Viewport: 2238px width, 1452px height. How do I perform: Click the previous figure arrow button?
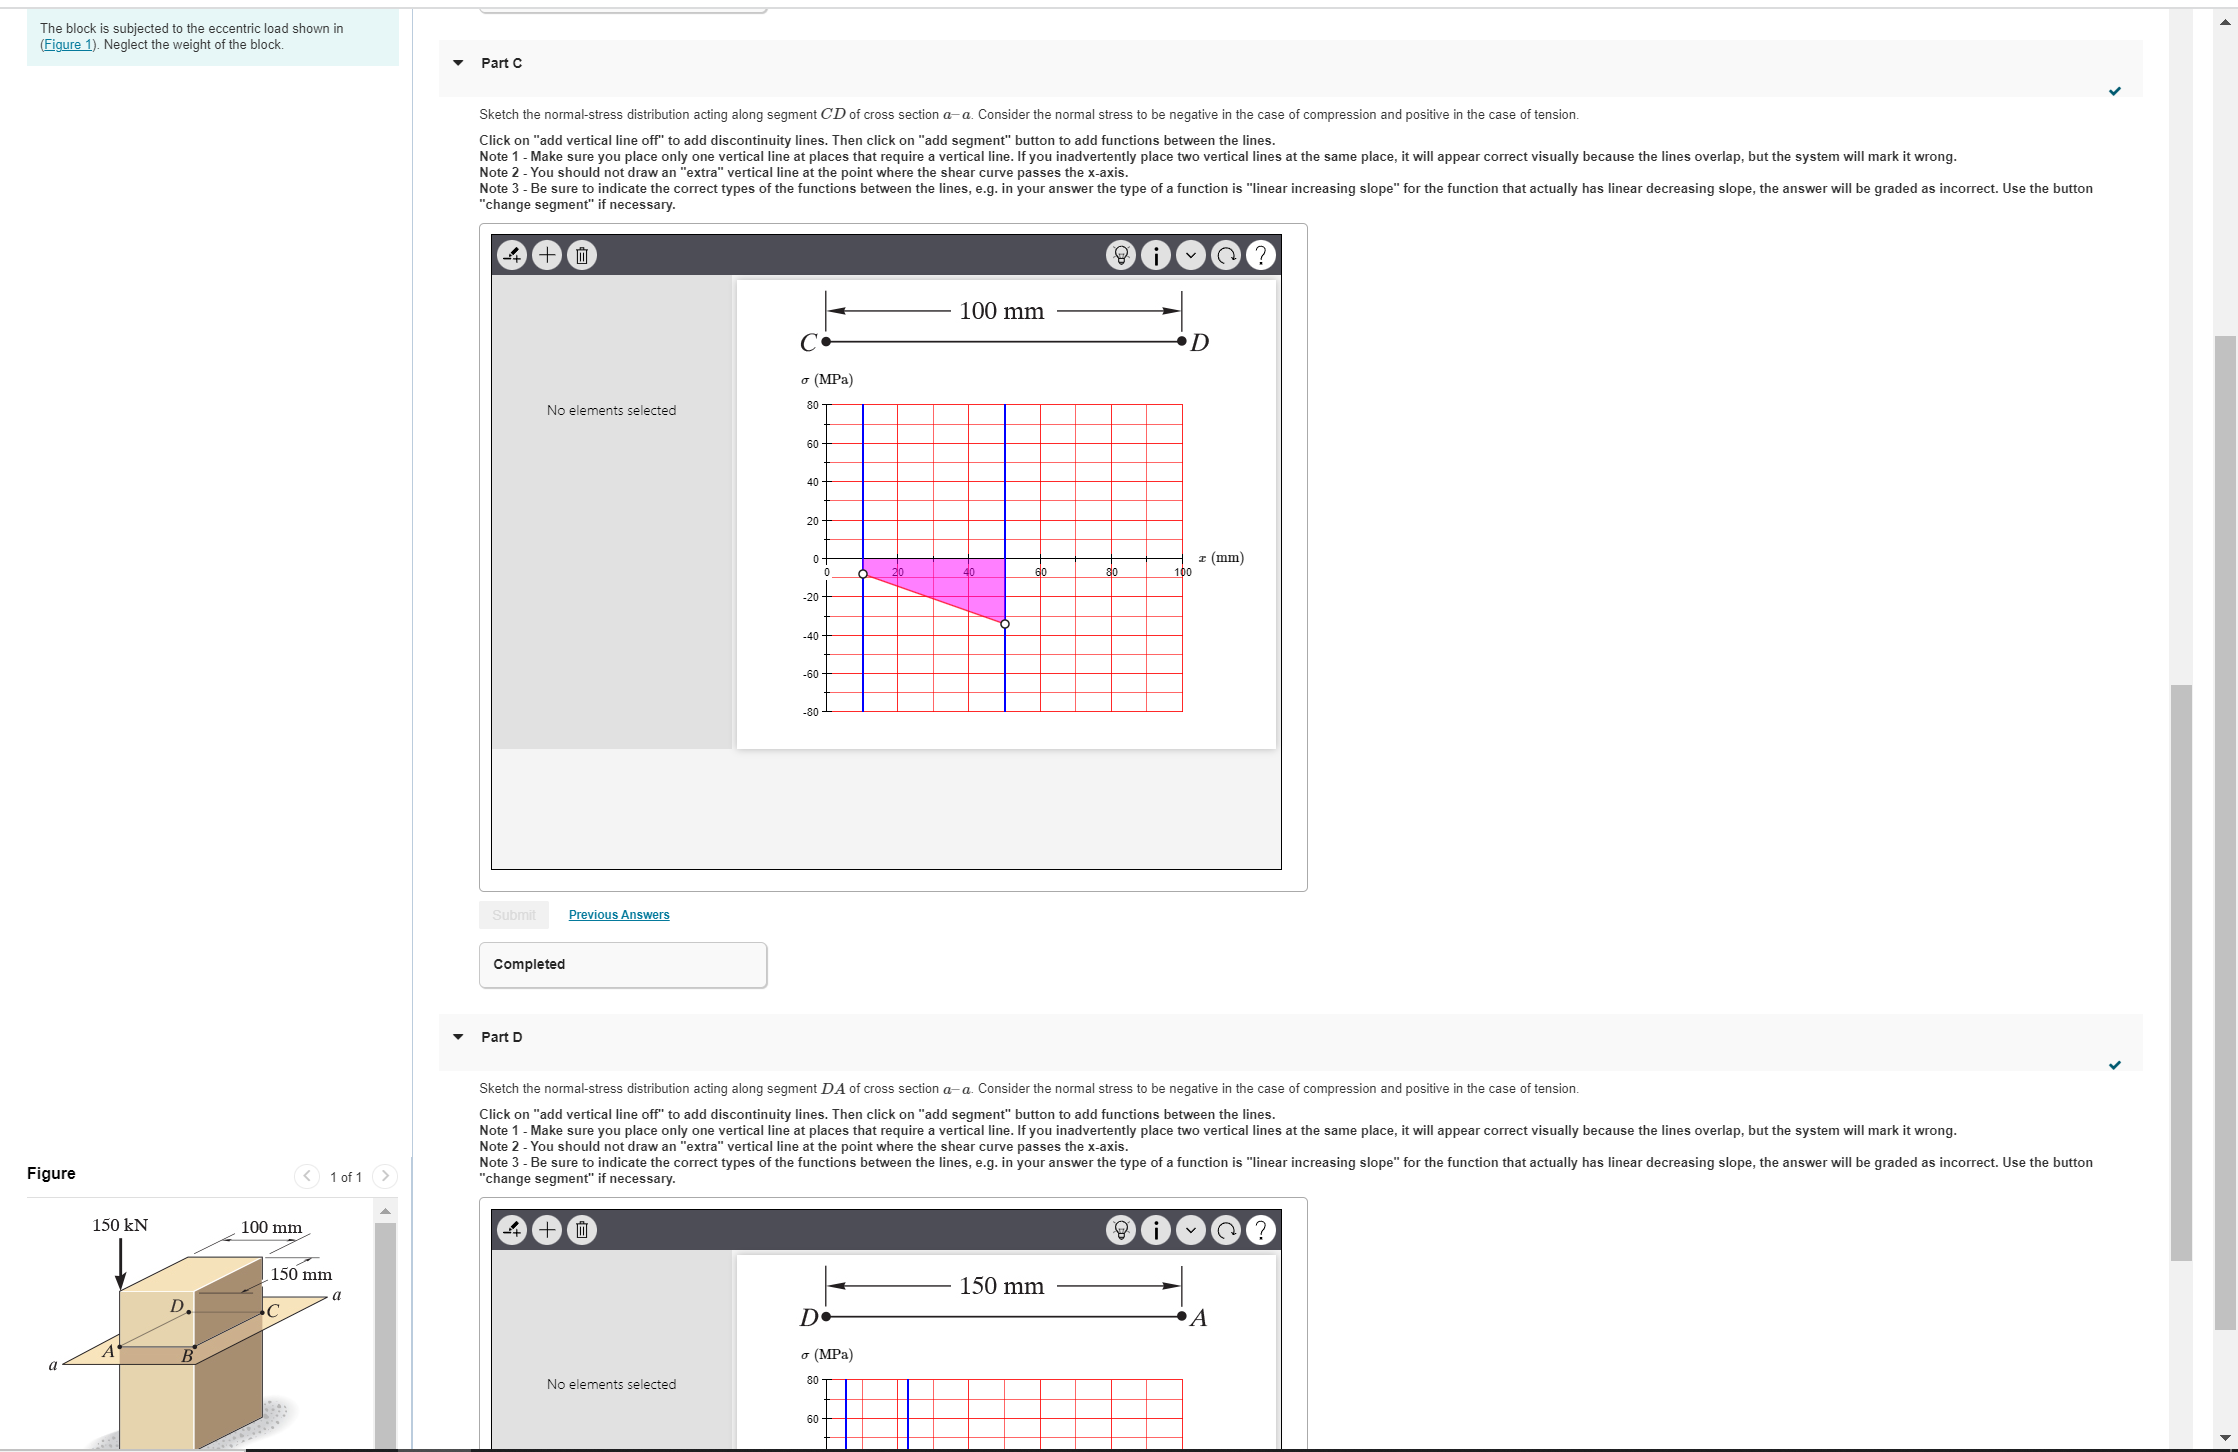(307, 1176)
